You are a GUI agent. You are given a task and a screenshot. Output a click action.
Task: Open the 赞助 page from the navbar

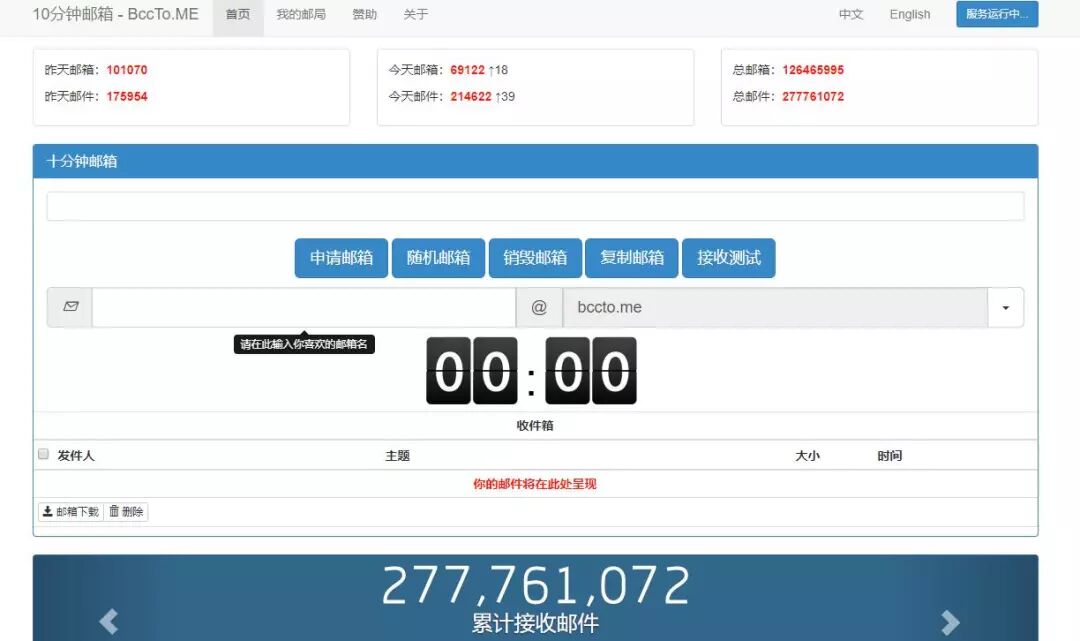[364, 14]
